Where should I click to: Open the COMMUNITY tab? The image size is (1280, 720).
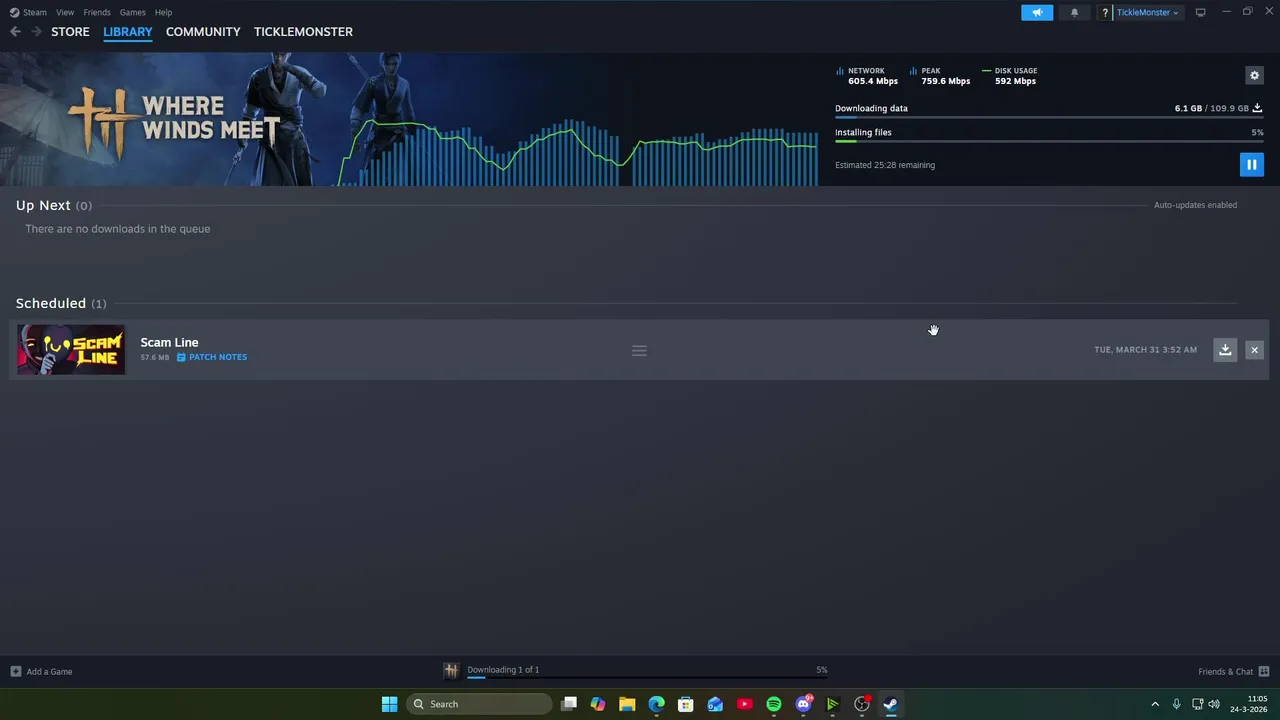tap(203, 32)
